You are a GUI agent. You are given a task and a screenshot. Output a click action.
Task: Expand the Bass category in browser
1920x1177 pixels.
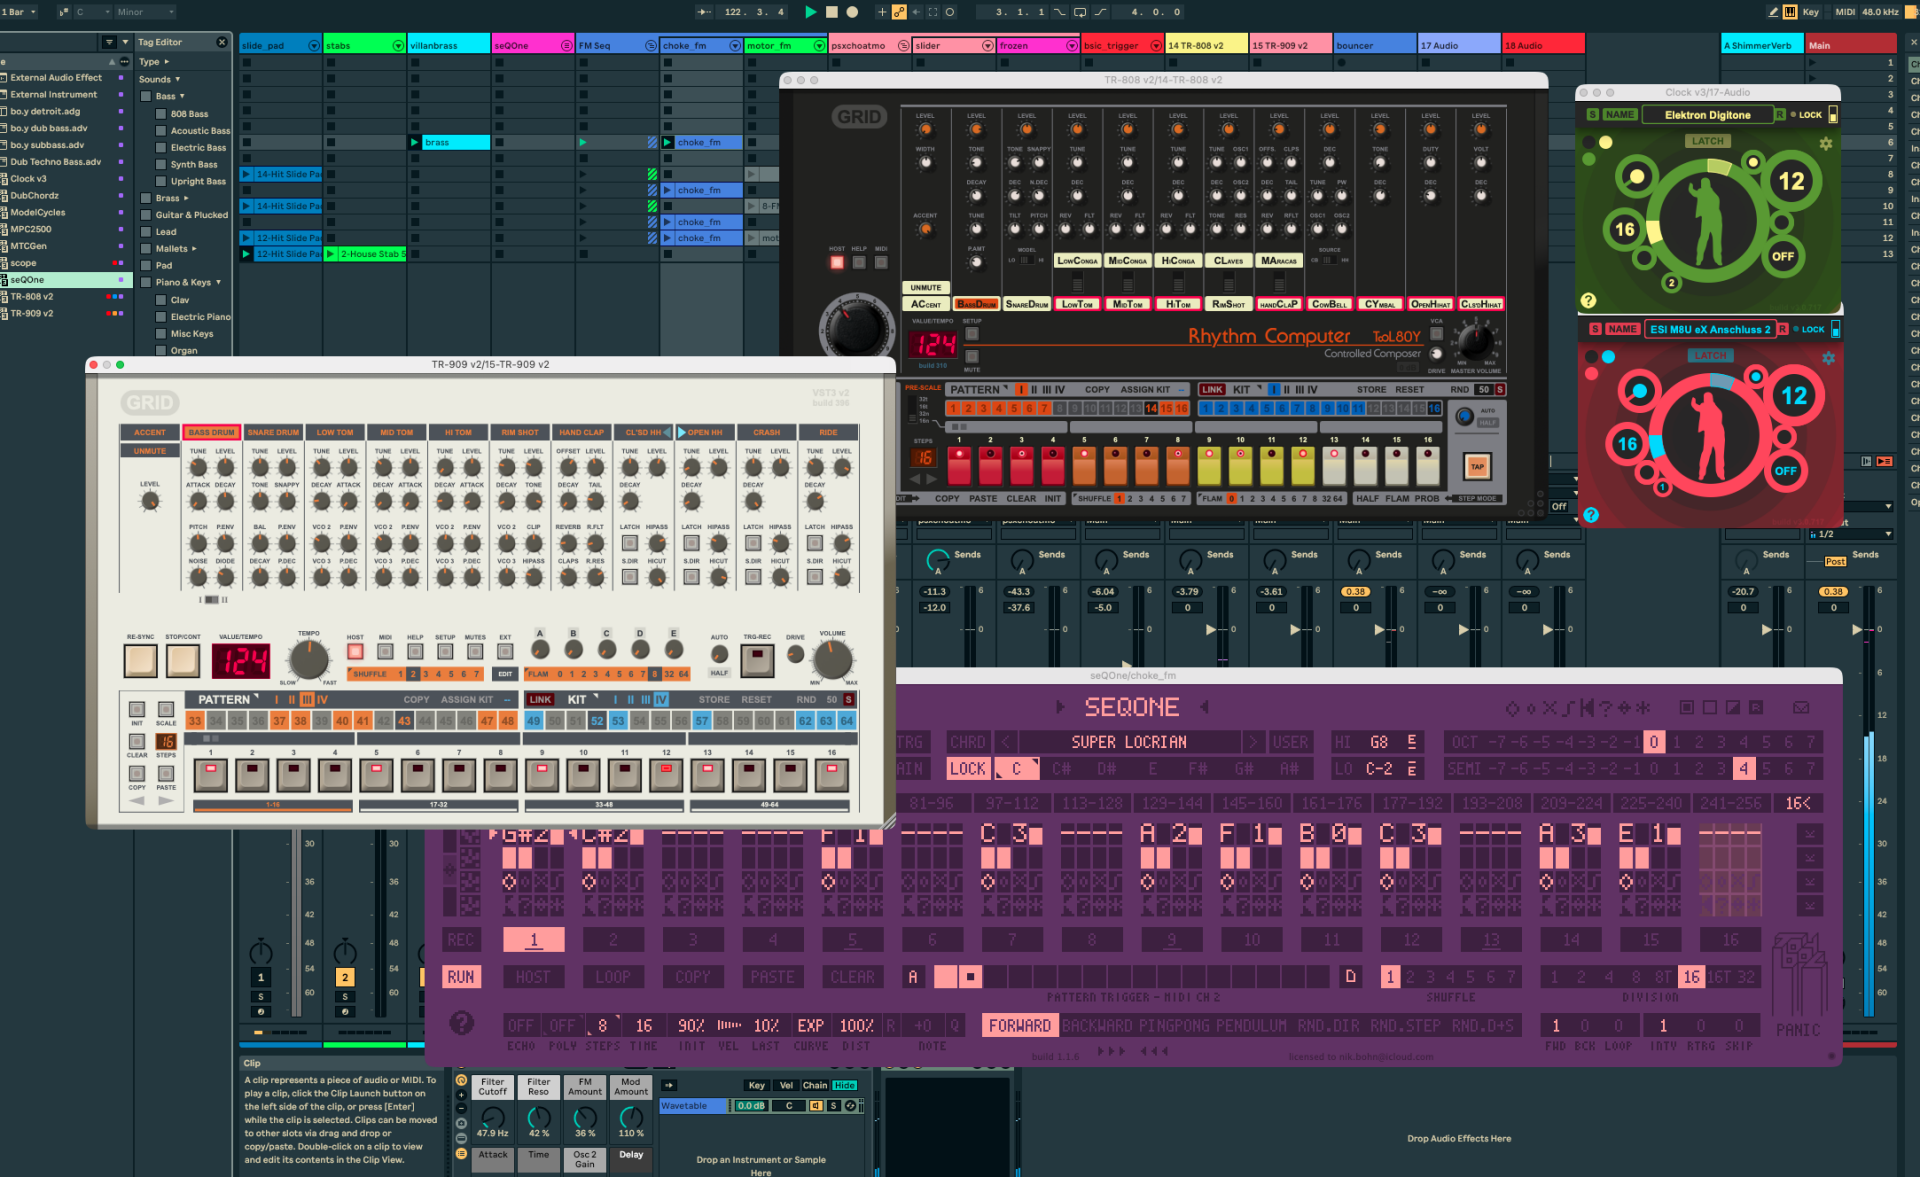182,96
